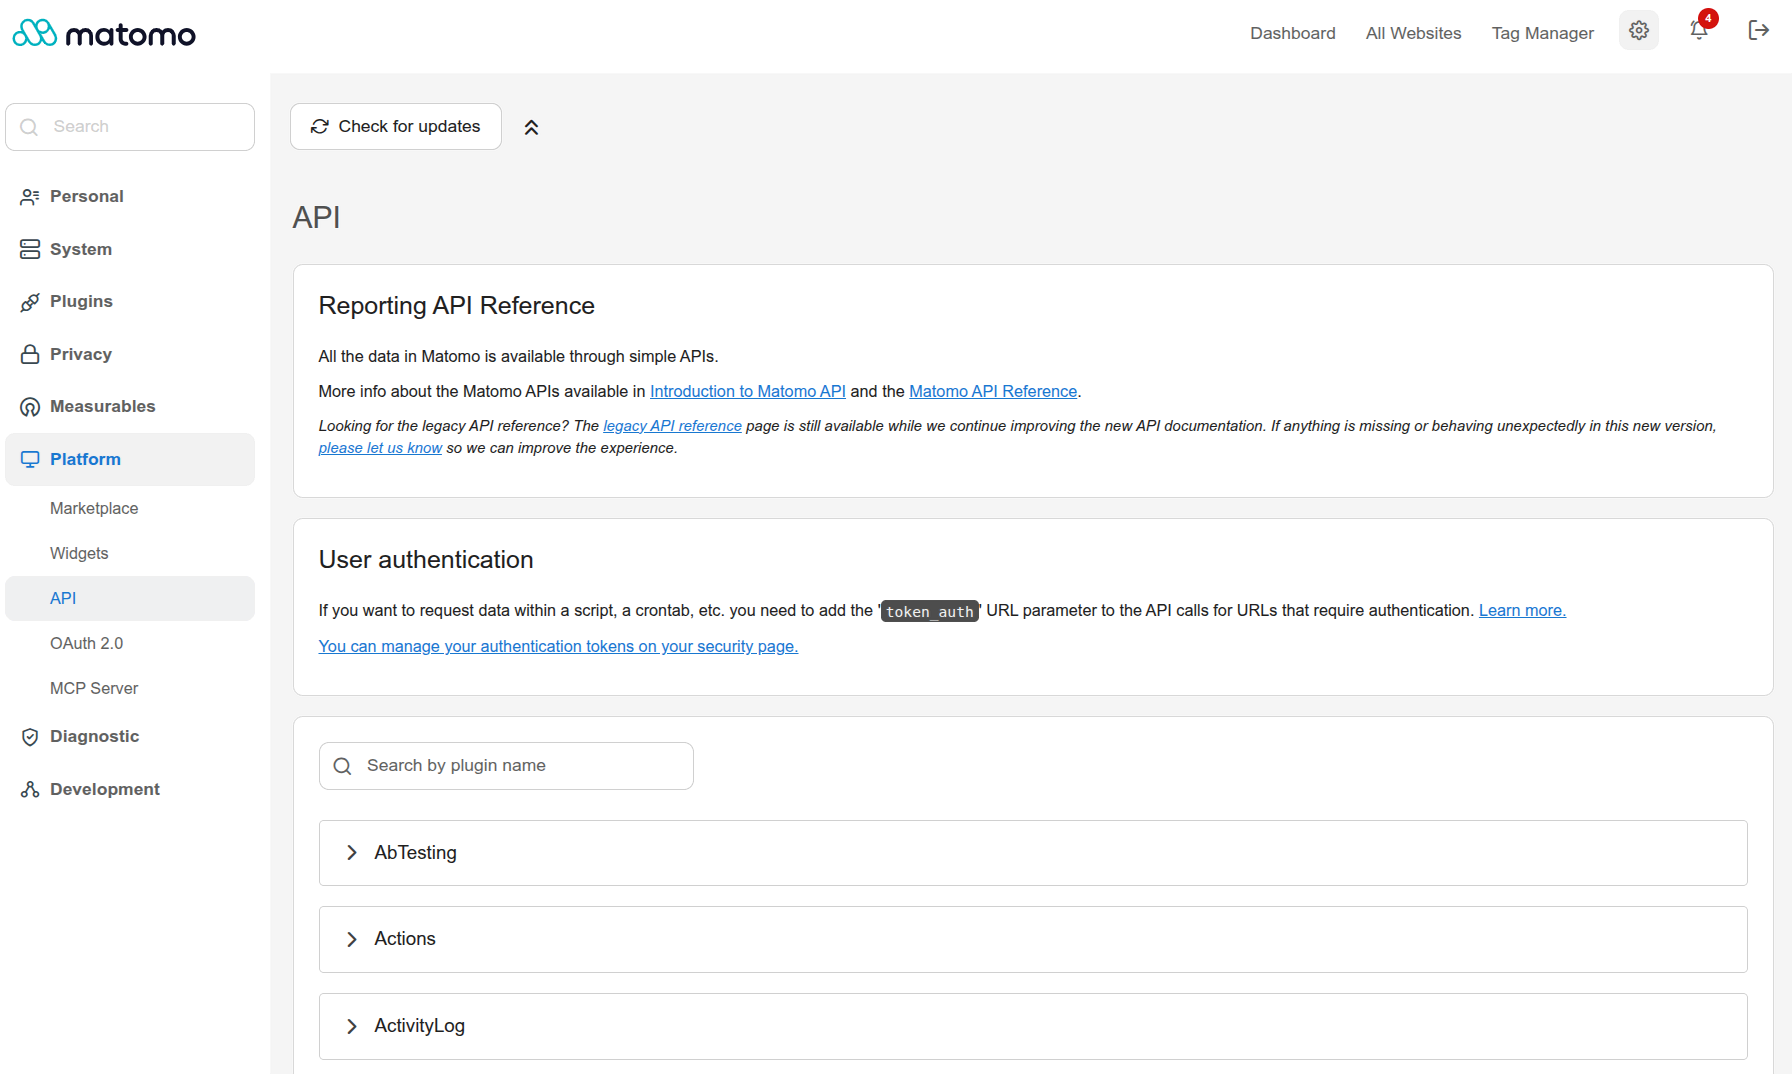Expand the ActivityLog section chevron
The image size is (1792, 1074).
tap(352, 1026)
